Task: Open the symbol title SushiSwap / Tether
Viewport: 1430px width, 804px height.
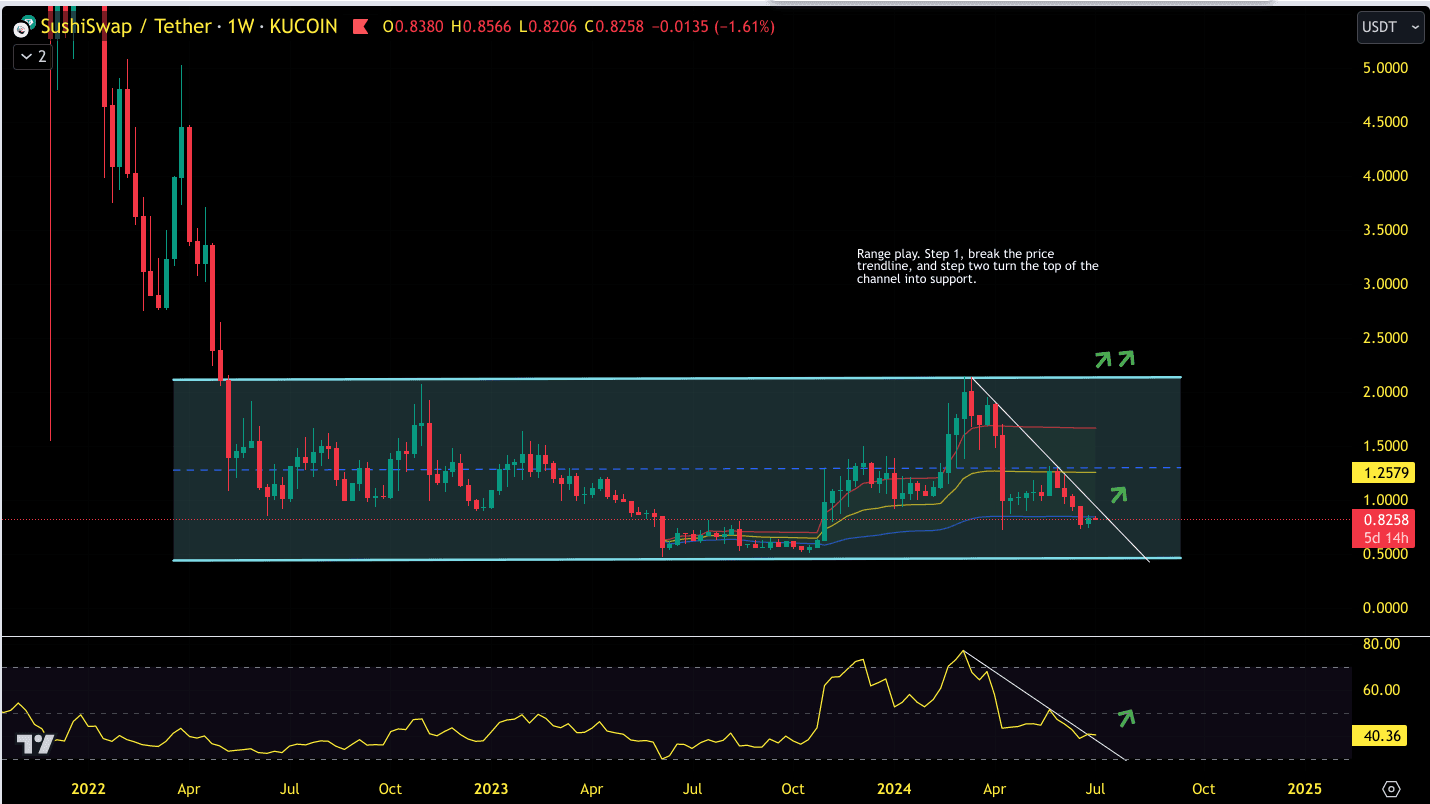Action: pos(125,27)
